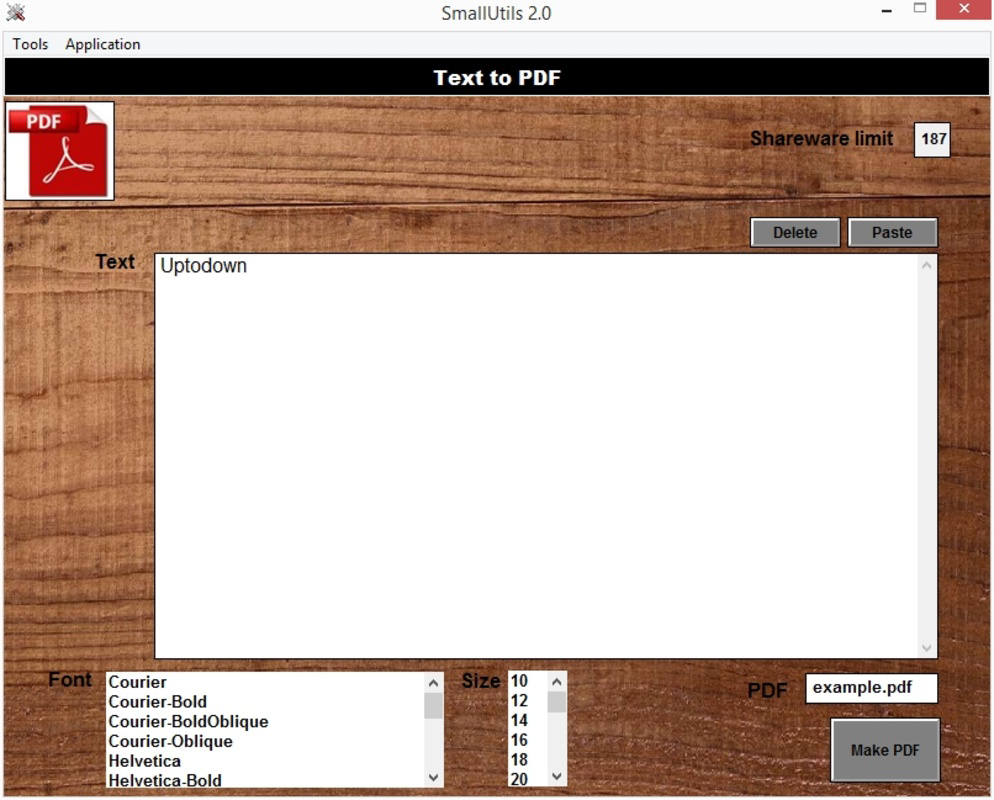The height and width of the screenshot is (800, 994).
Task: Select Courier-Bold font
Action: [265, 702]
